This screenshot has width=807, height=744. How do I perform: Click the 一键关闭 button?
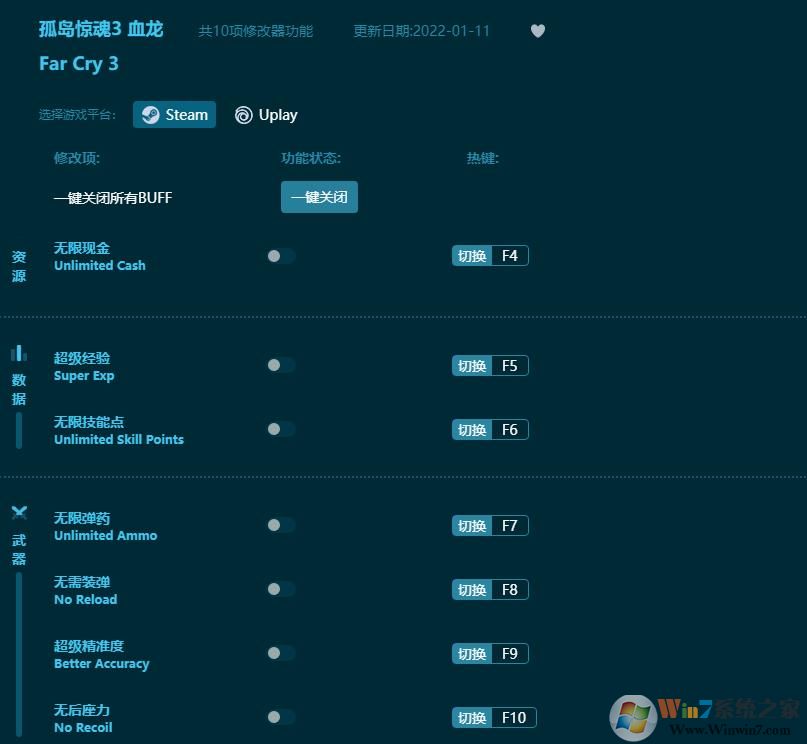pyautogui.click(x=319, y=197)
